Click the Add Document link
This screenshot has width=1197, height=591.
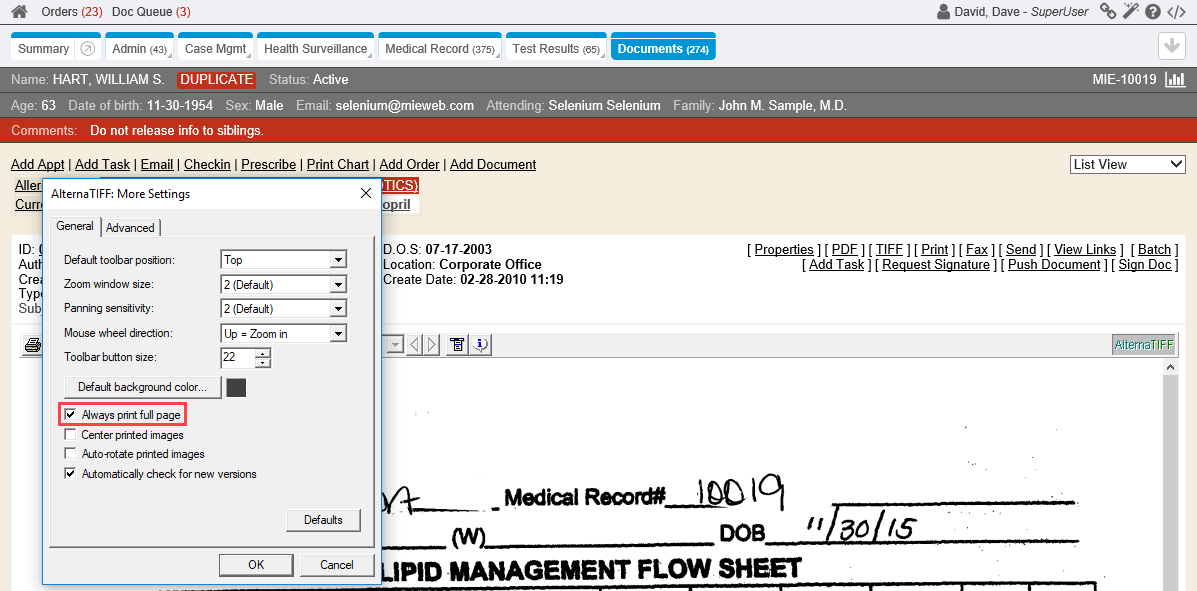coord(493,164)
